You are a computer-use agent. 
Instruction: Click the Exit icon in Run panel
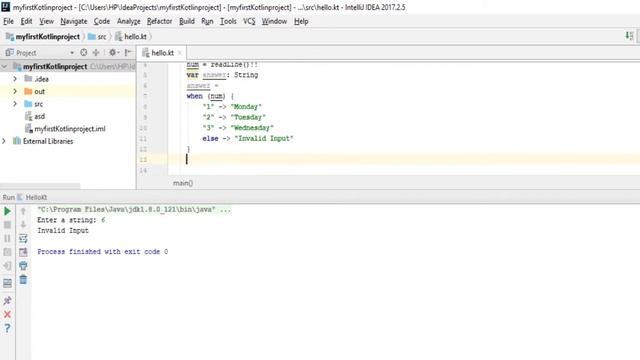(7, 266)
